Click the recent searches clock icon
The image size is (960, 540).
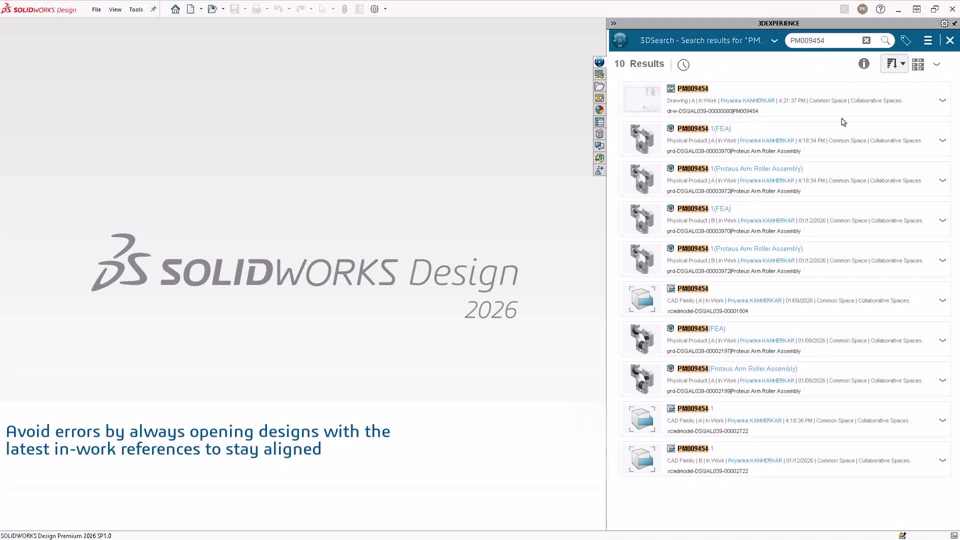click(683, 64)
